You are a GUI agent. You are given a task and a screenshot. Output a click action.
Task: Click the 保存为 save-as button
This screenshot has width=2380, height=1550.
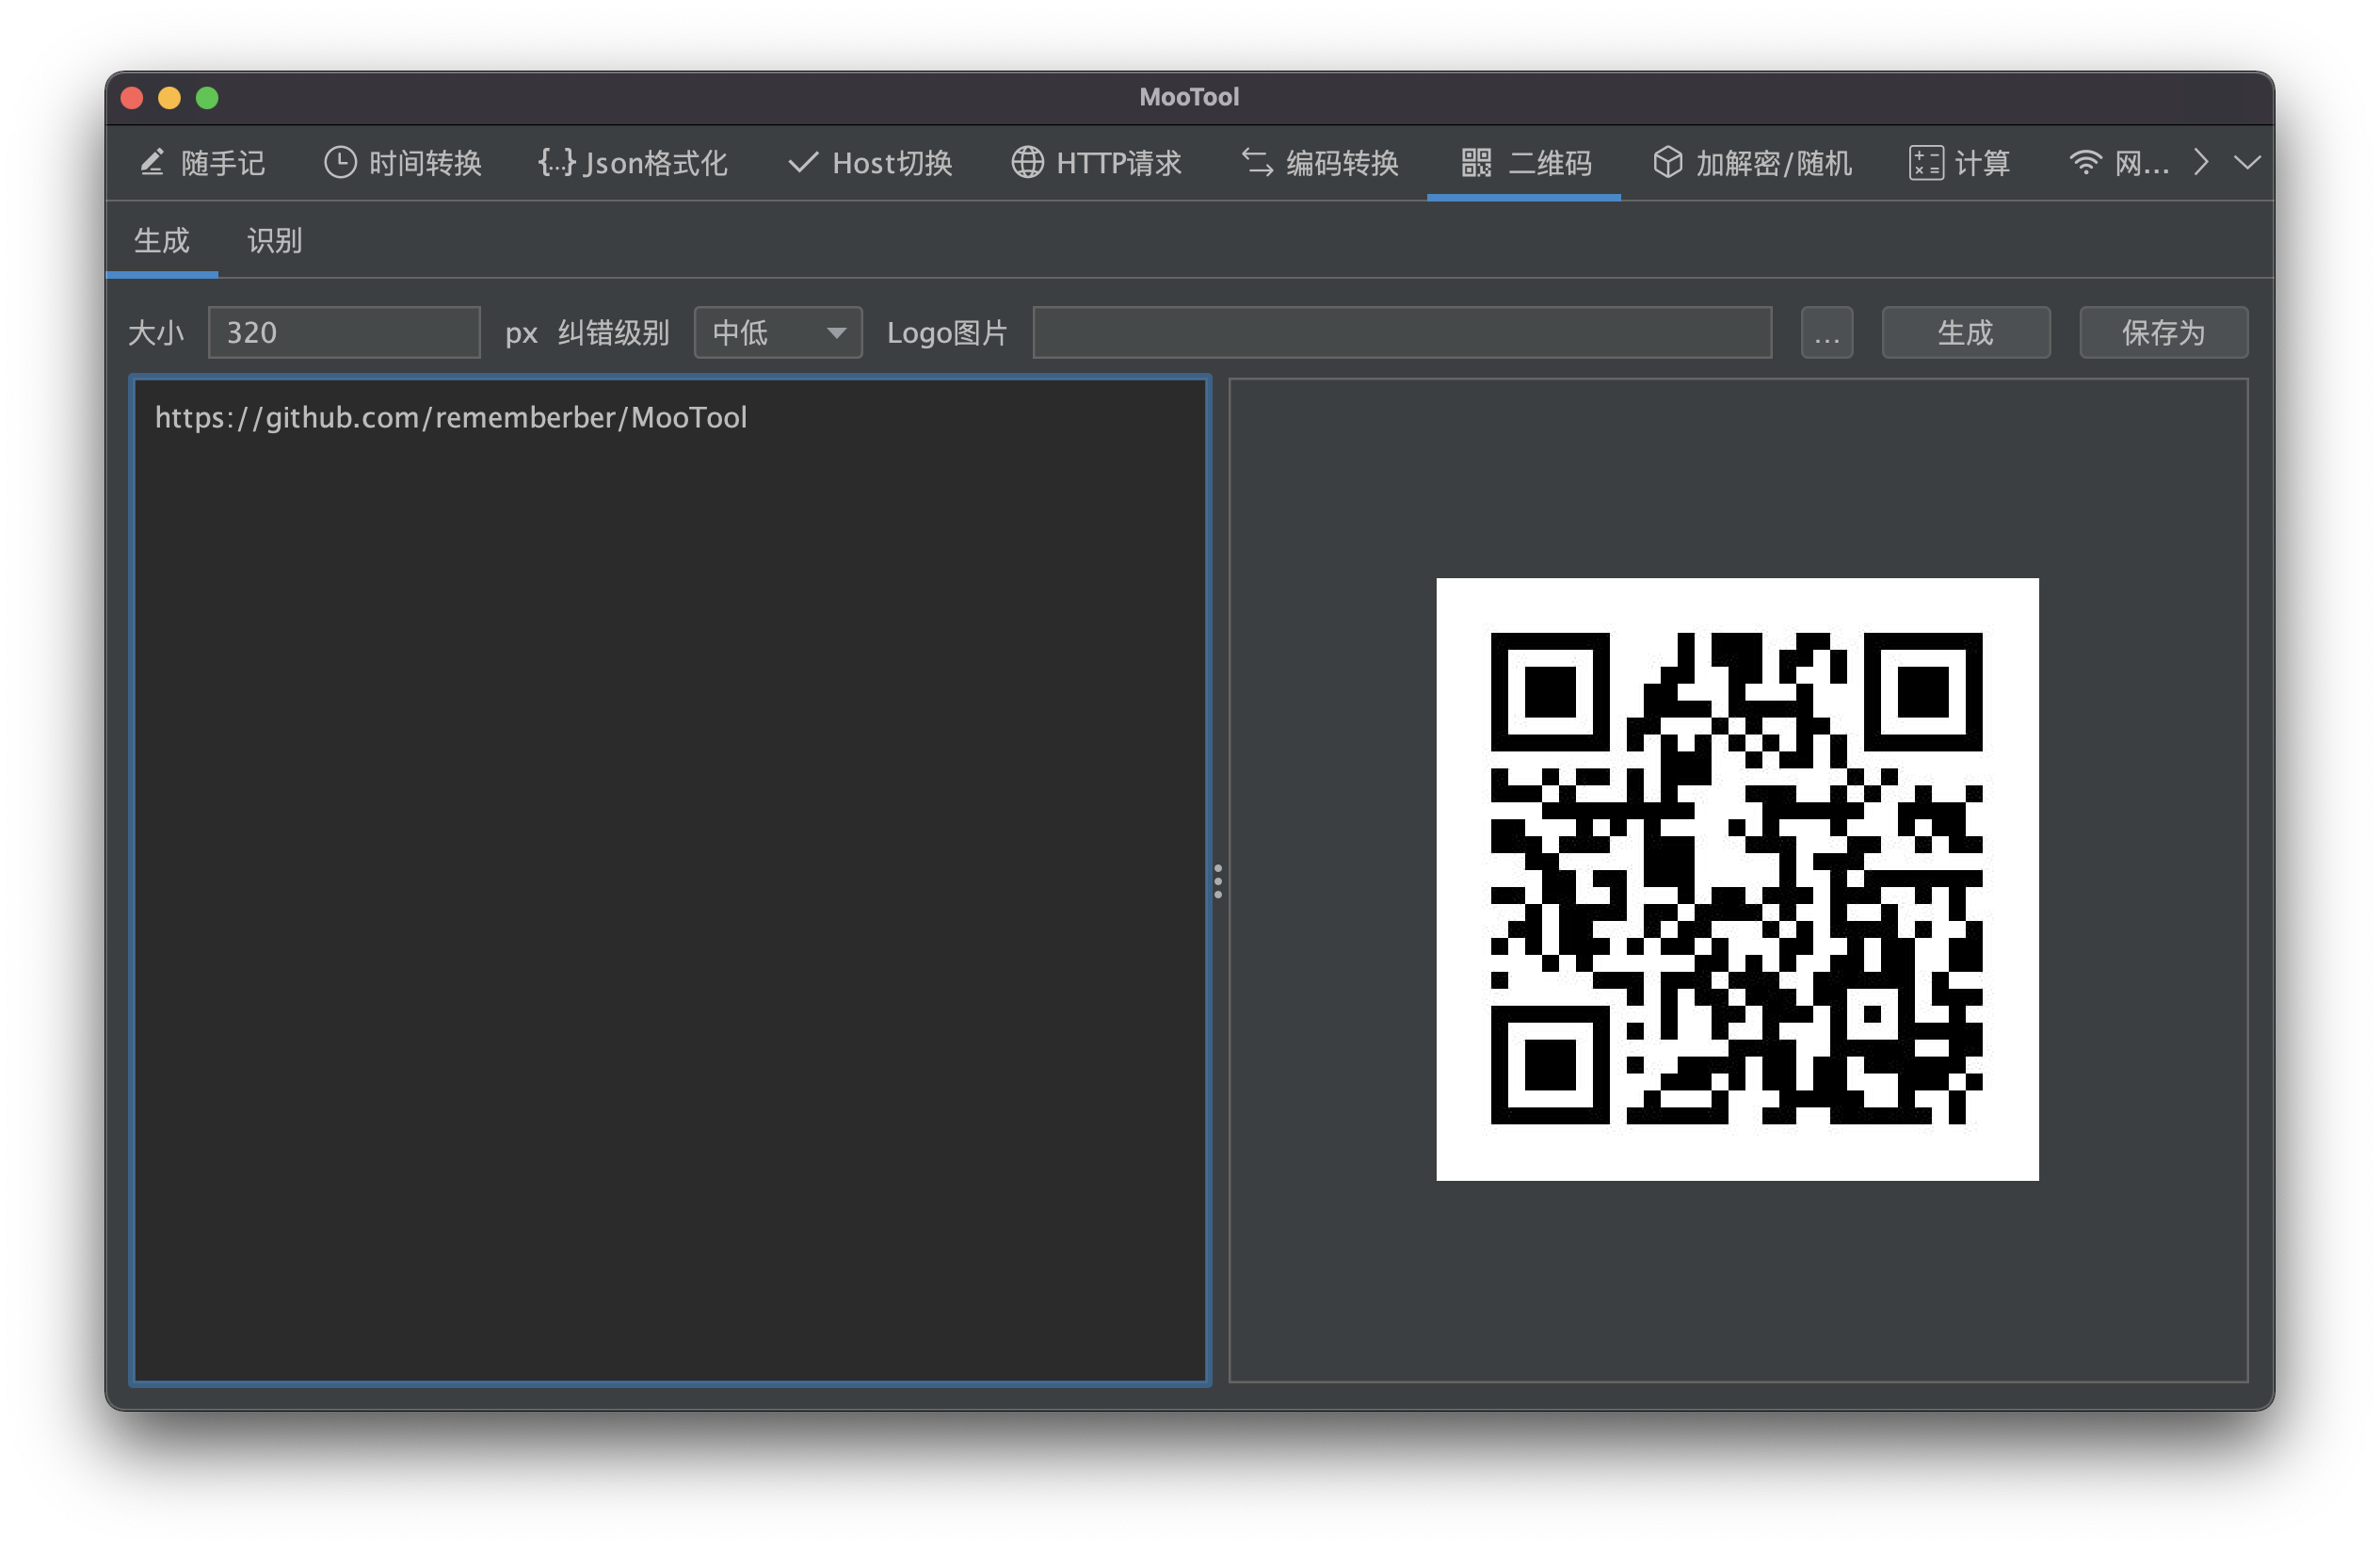2163,332
